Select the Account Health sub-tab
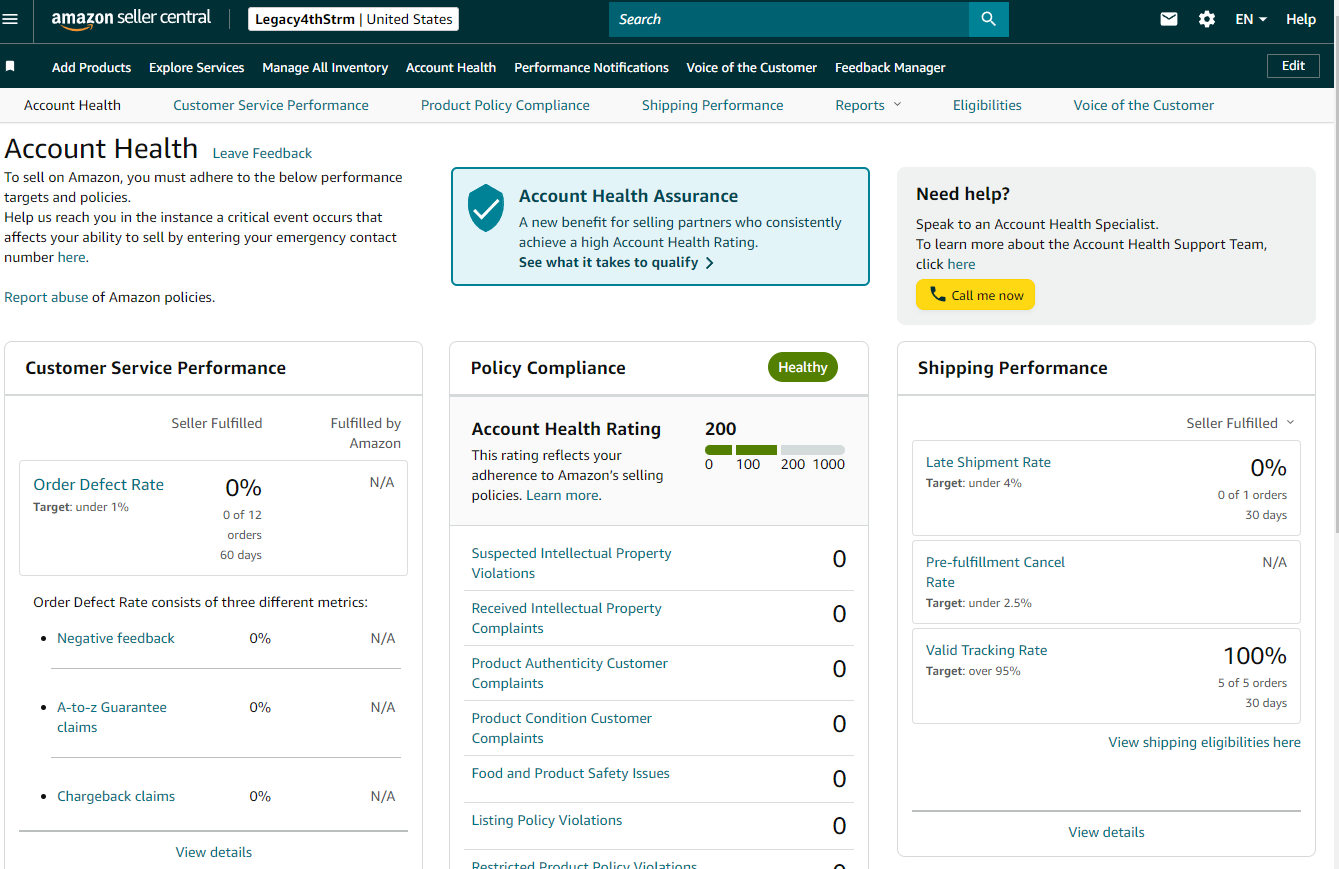 coord(72,105)
